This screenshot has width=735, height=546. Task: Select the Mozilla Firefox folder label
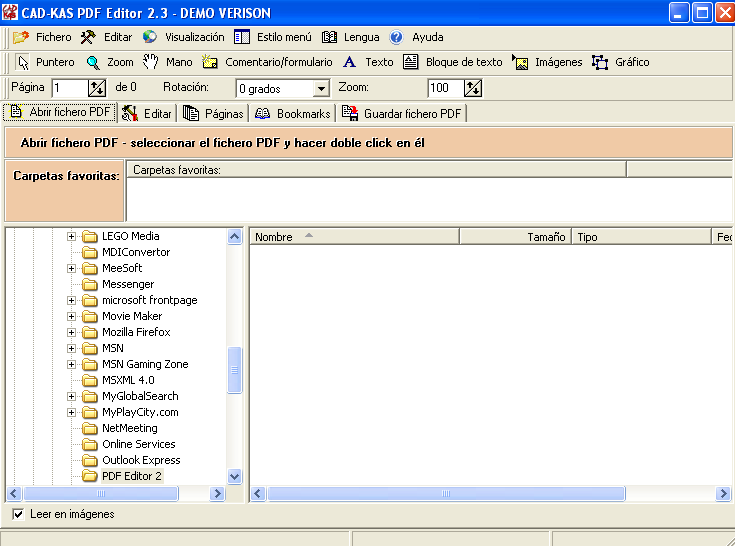(x=136, y=332)
